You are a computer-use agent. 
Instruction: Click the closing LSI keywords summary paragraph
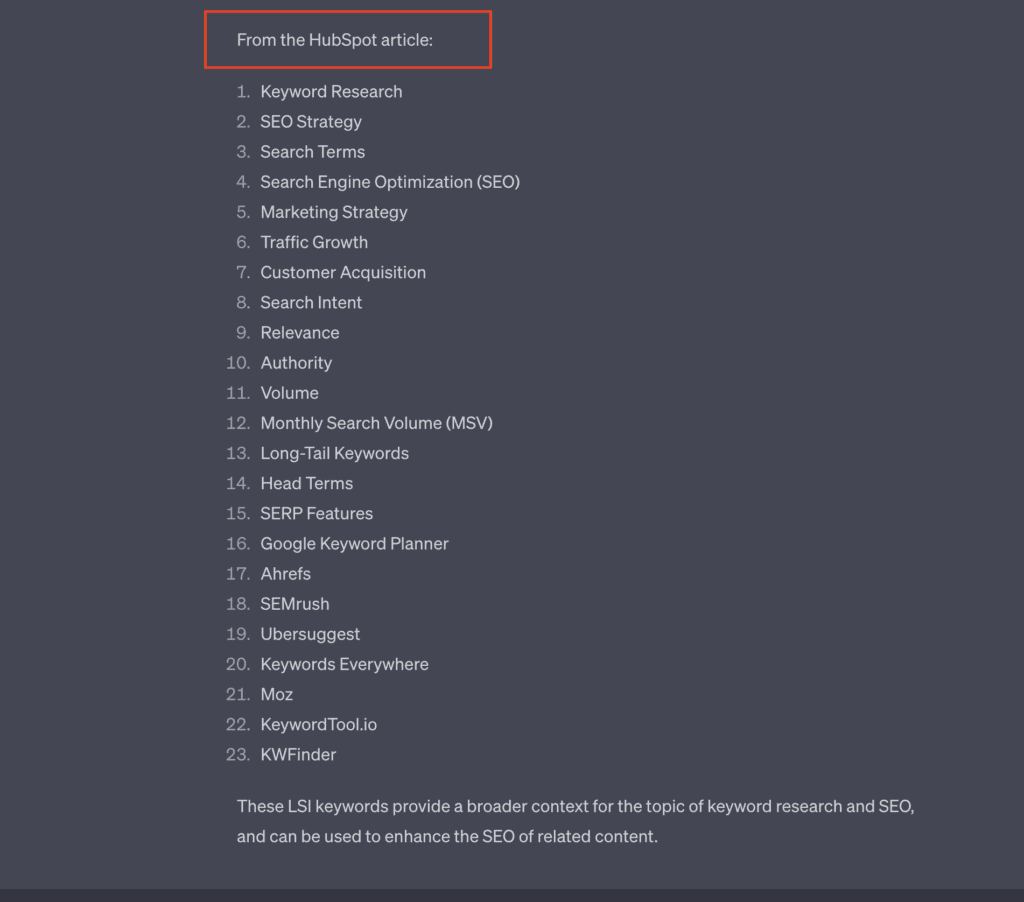click(x=575, y=821)
